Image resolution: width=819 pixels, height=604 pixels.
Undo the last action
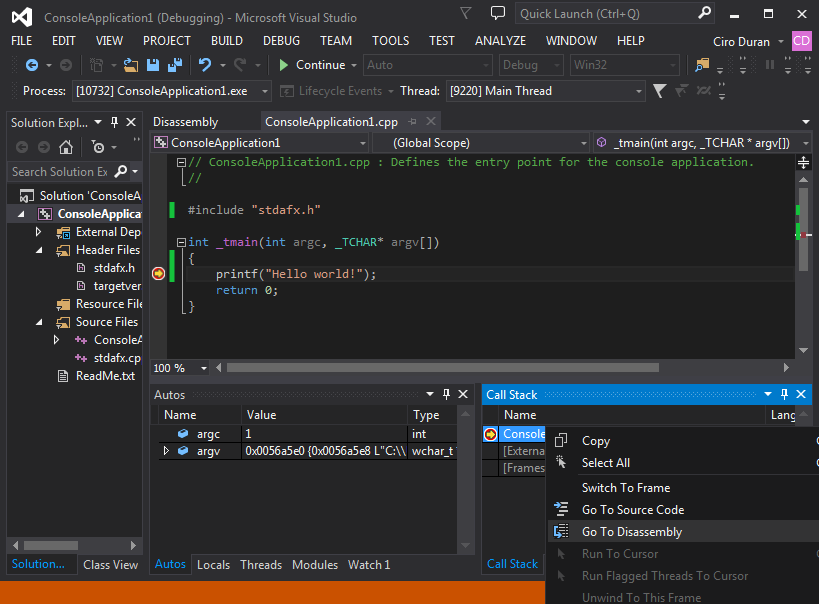pos(205,65)
